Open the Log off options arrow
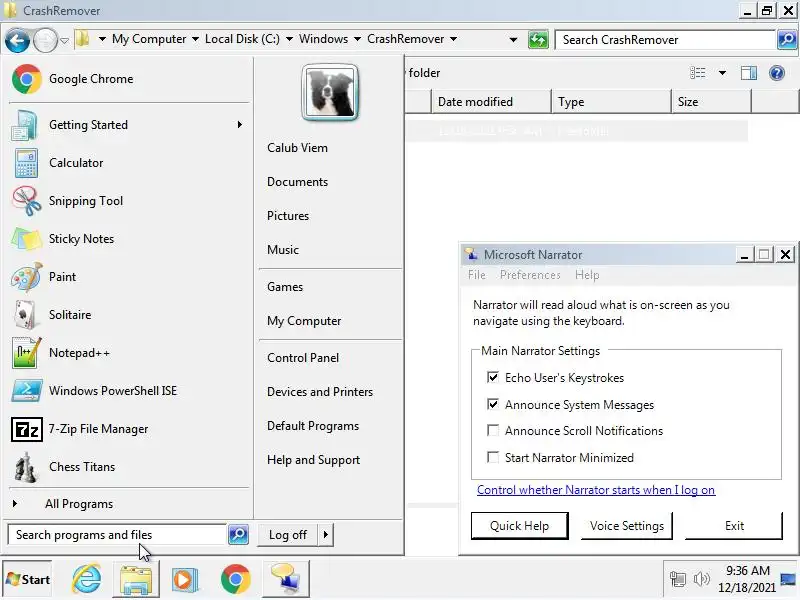Image resolution: width=800 pixels, height=600 pixels. 326,535
